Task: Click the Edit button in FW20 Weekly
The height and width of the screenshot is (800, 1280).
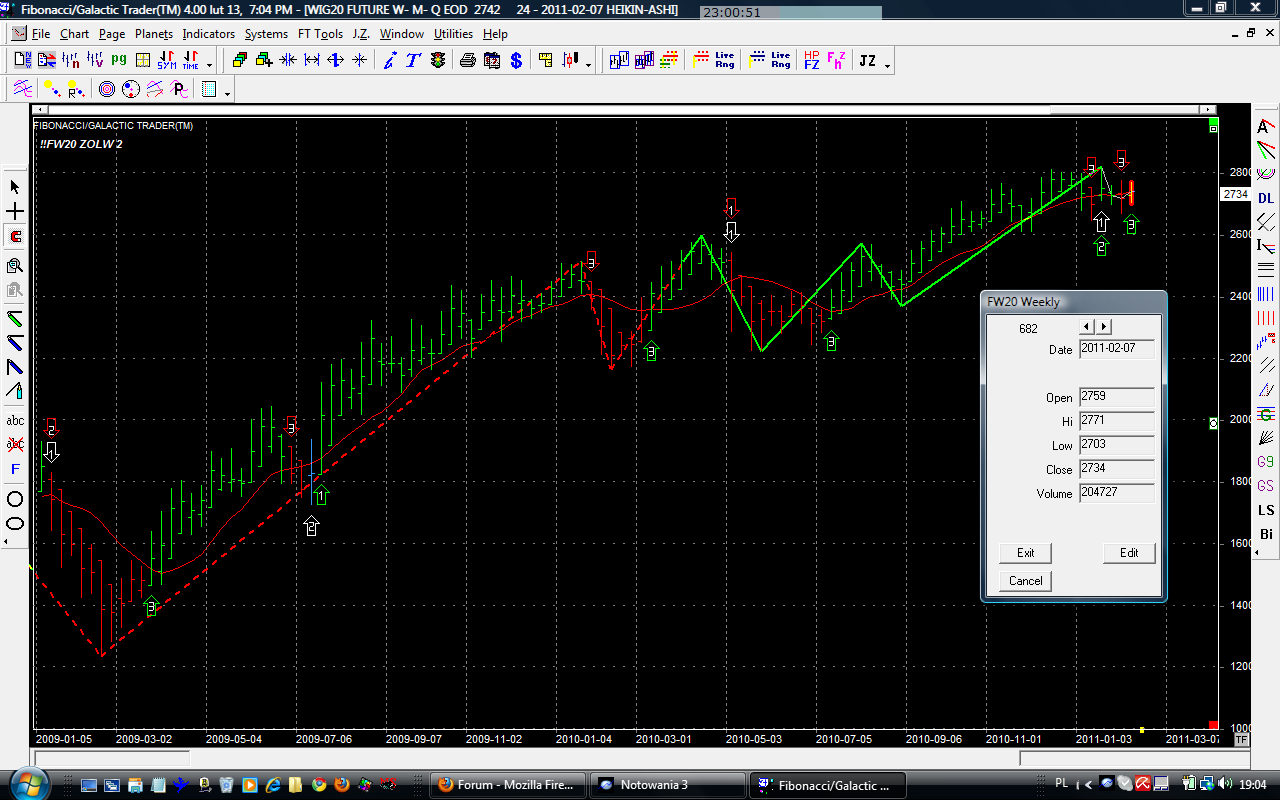Action: pyautogui.click(x=1129, y=553)
